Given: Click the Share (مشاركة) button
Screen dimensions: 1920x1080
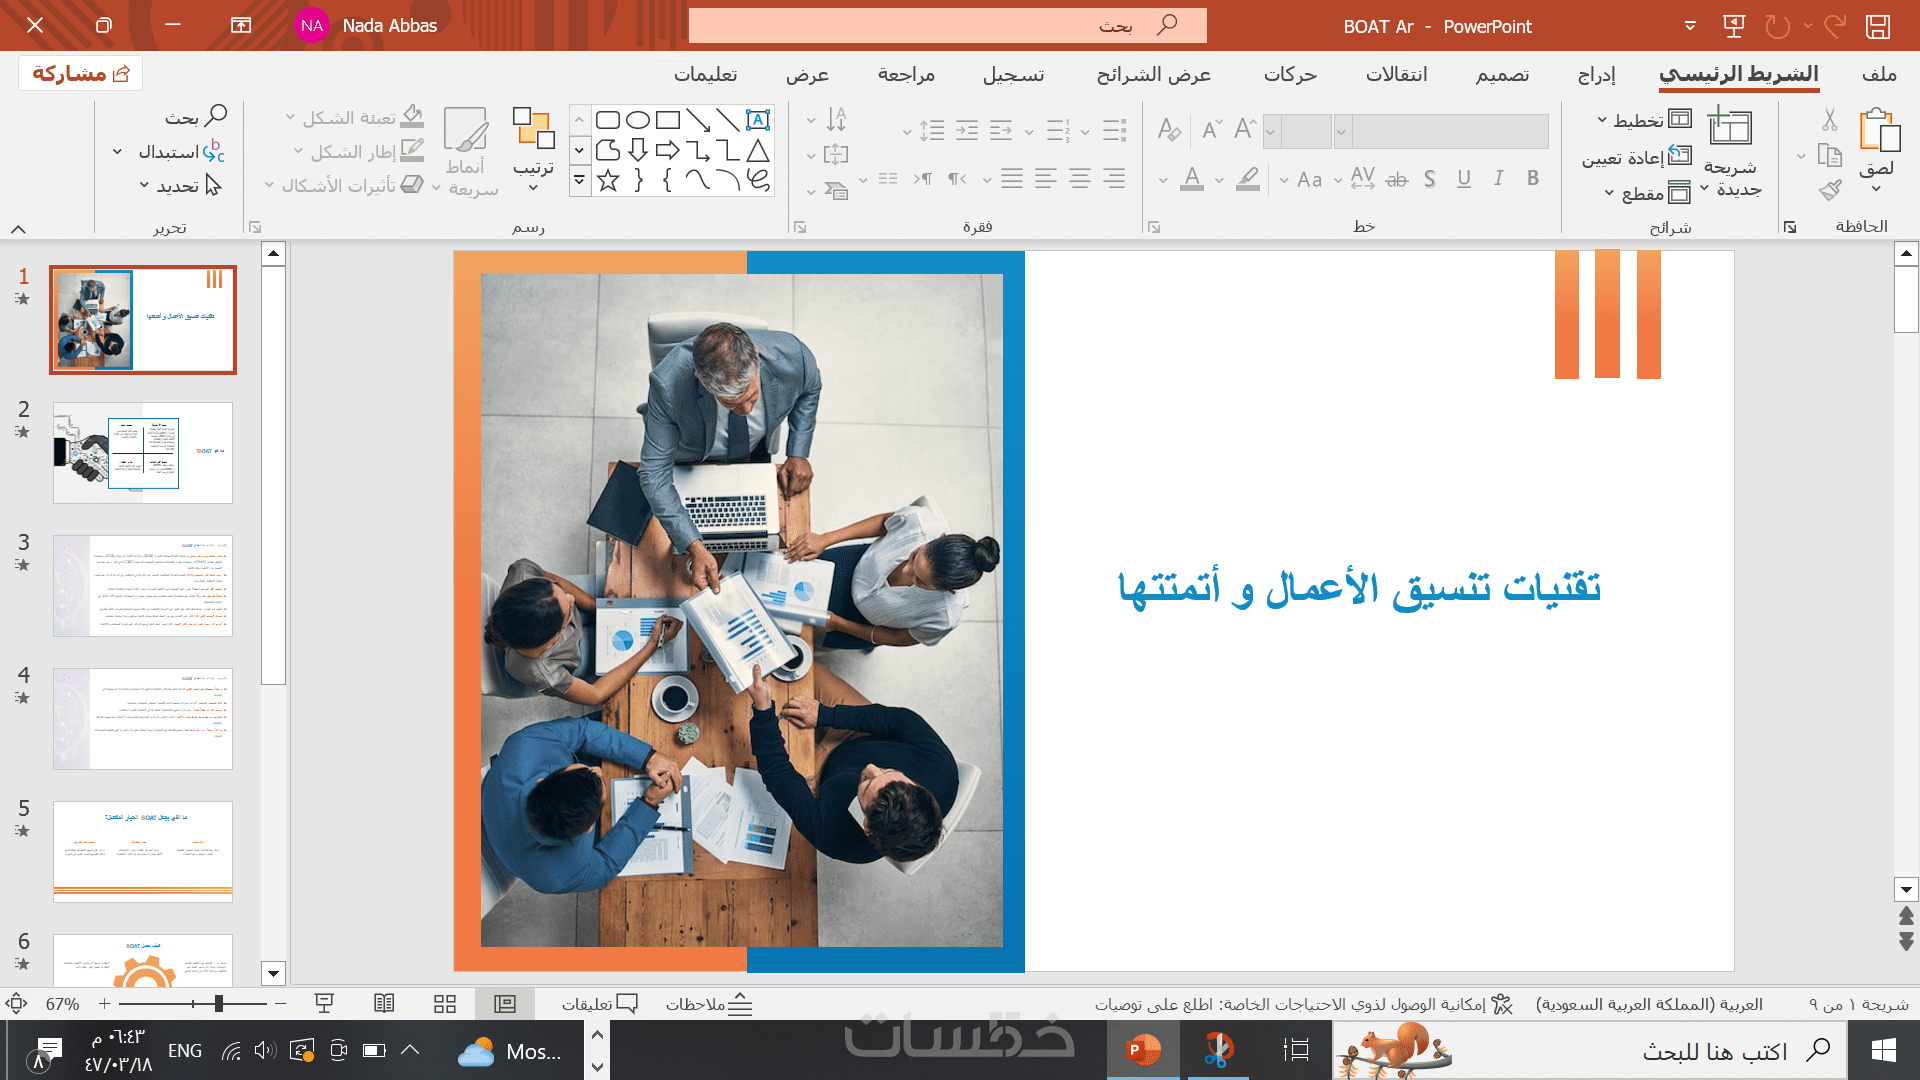Looking at the screenshot, I should coord(80,73).
